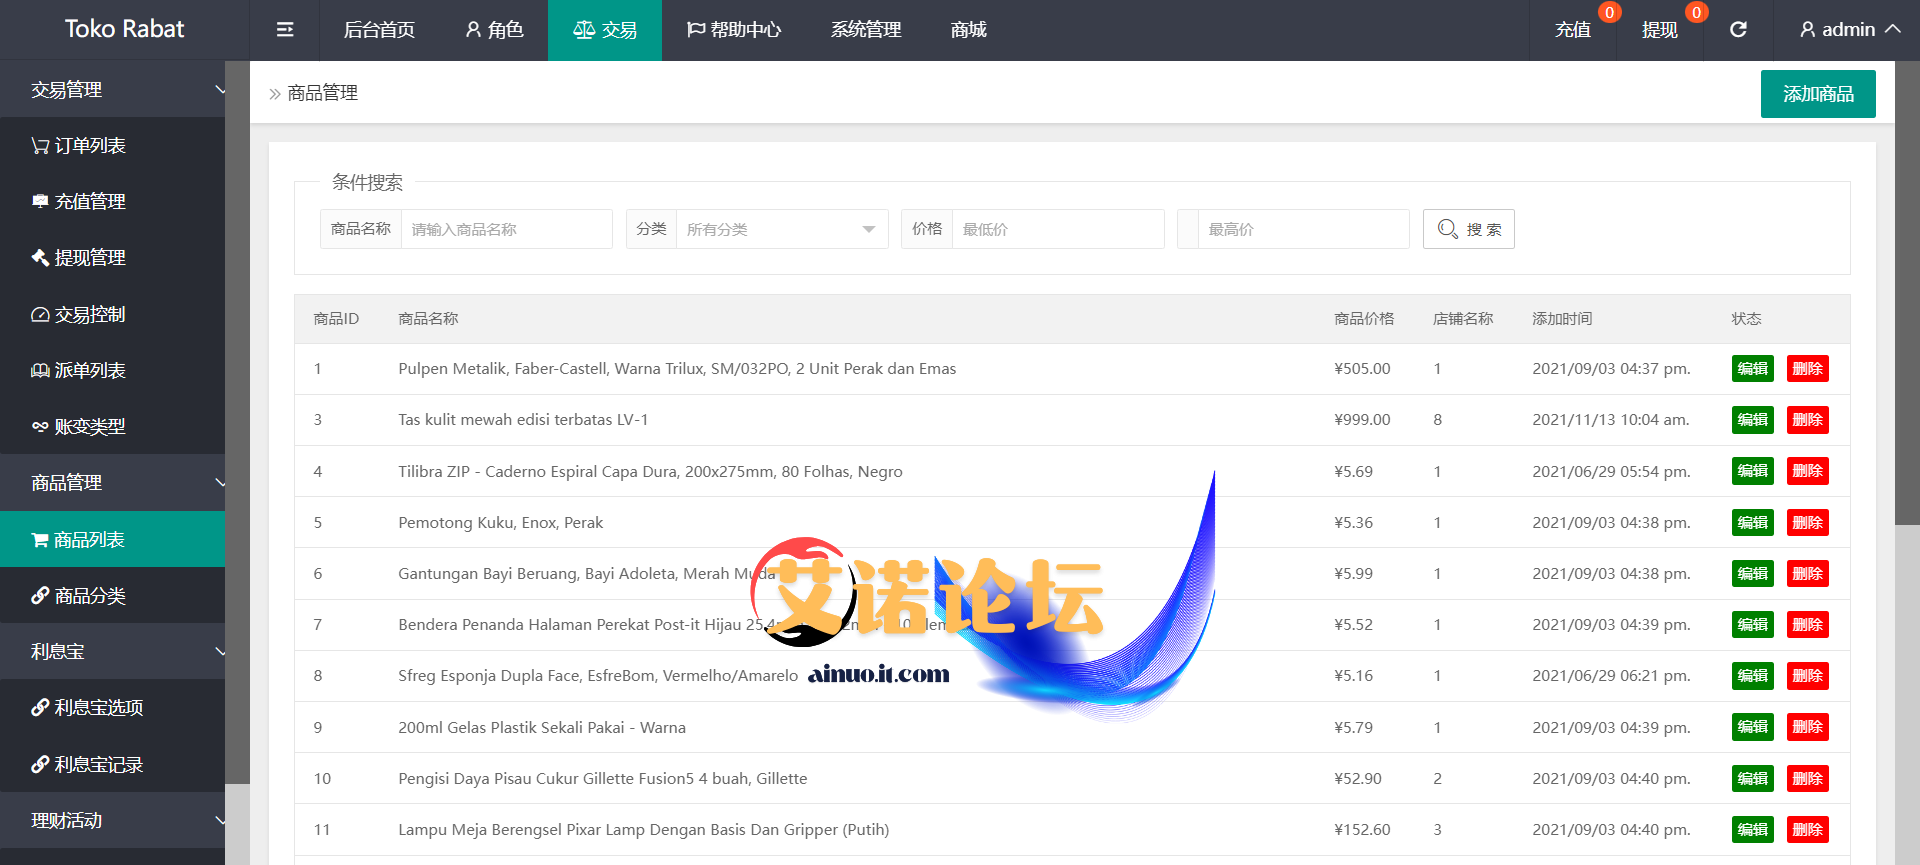Delete the Bendera Penanda Halaman row
This screenshot has height=865, width=1920.
(x=1807, y=624)
